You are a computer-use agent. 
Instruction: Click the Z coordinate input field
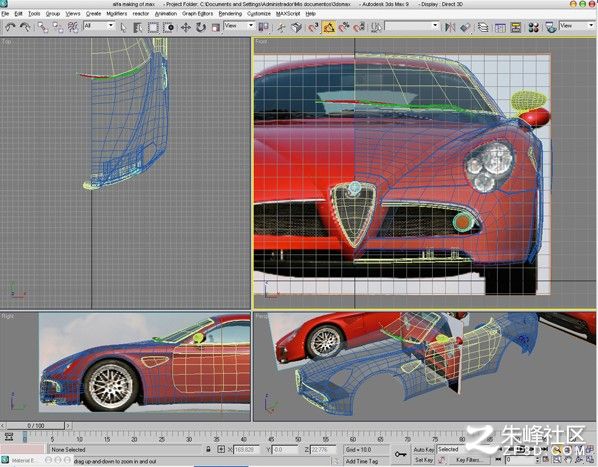[x=323, y=449]
